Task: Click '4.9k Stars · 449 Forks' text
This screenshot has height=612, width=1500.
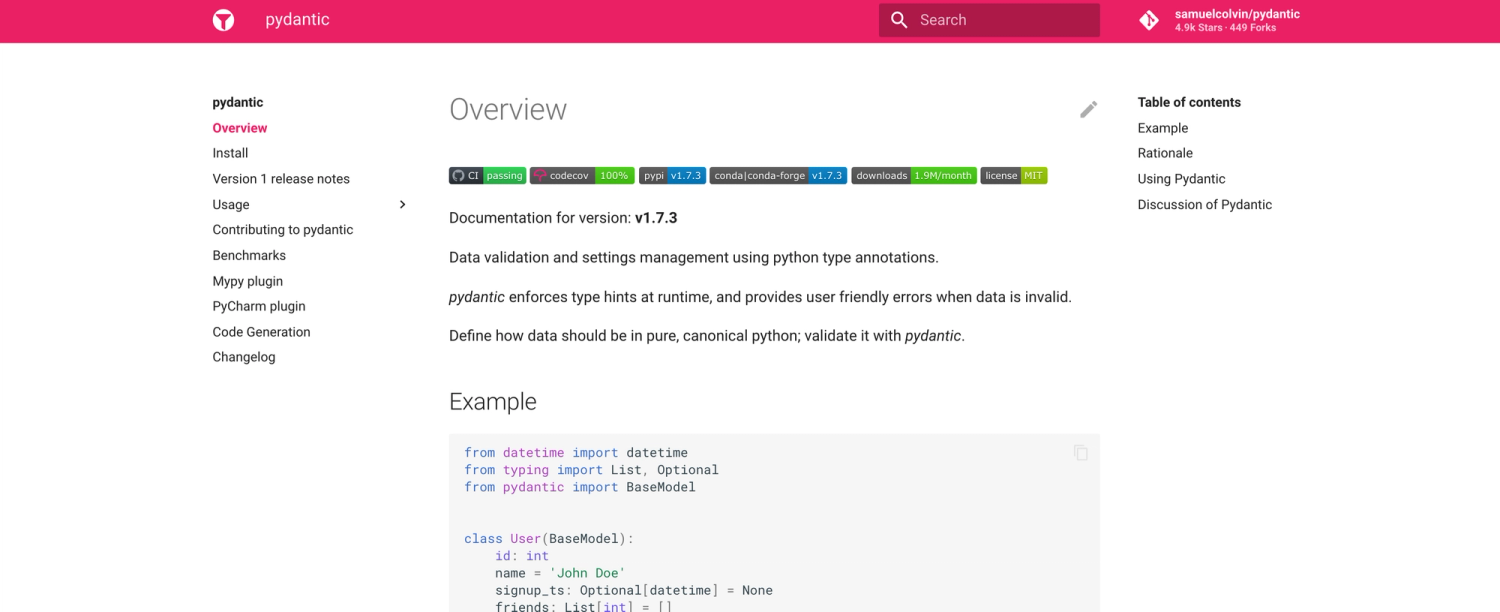Action: [1225, 28]
